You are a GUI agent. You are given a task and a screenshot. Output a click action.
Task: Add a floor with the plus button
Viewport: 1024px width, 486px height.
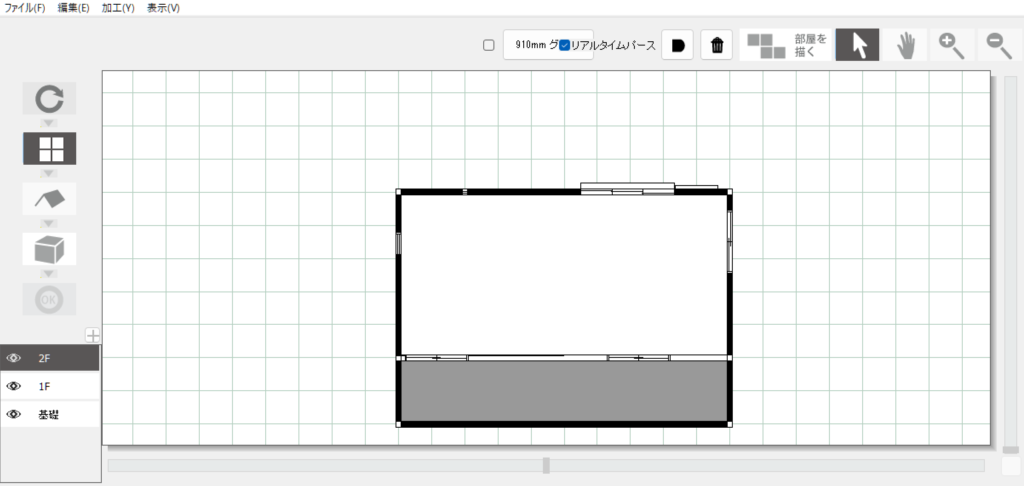[92, 335]
